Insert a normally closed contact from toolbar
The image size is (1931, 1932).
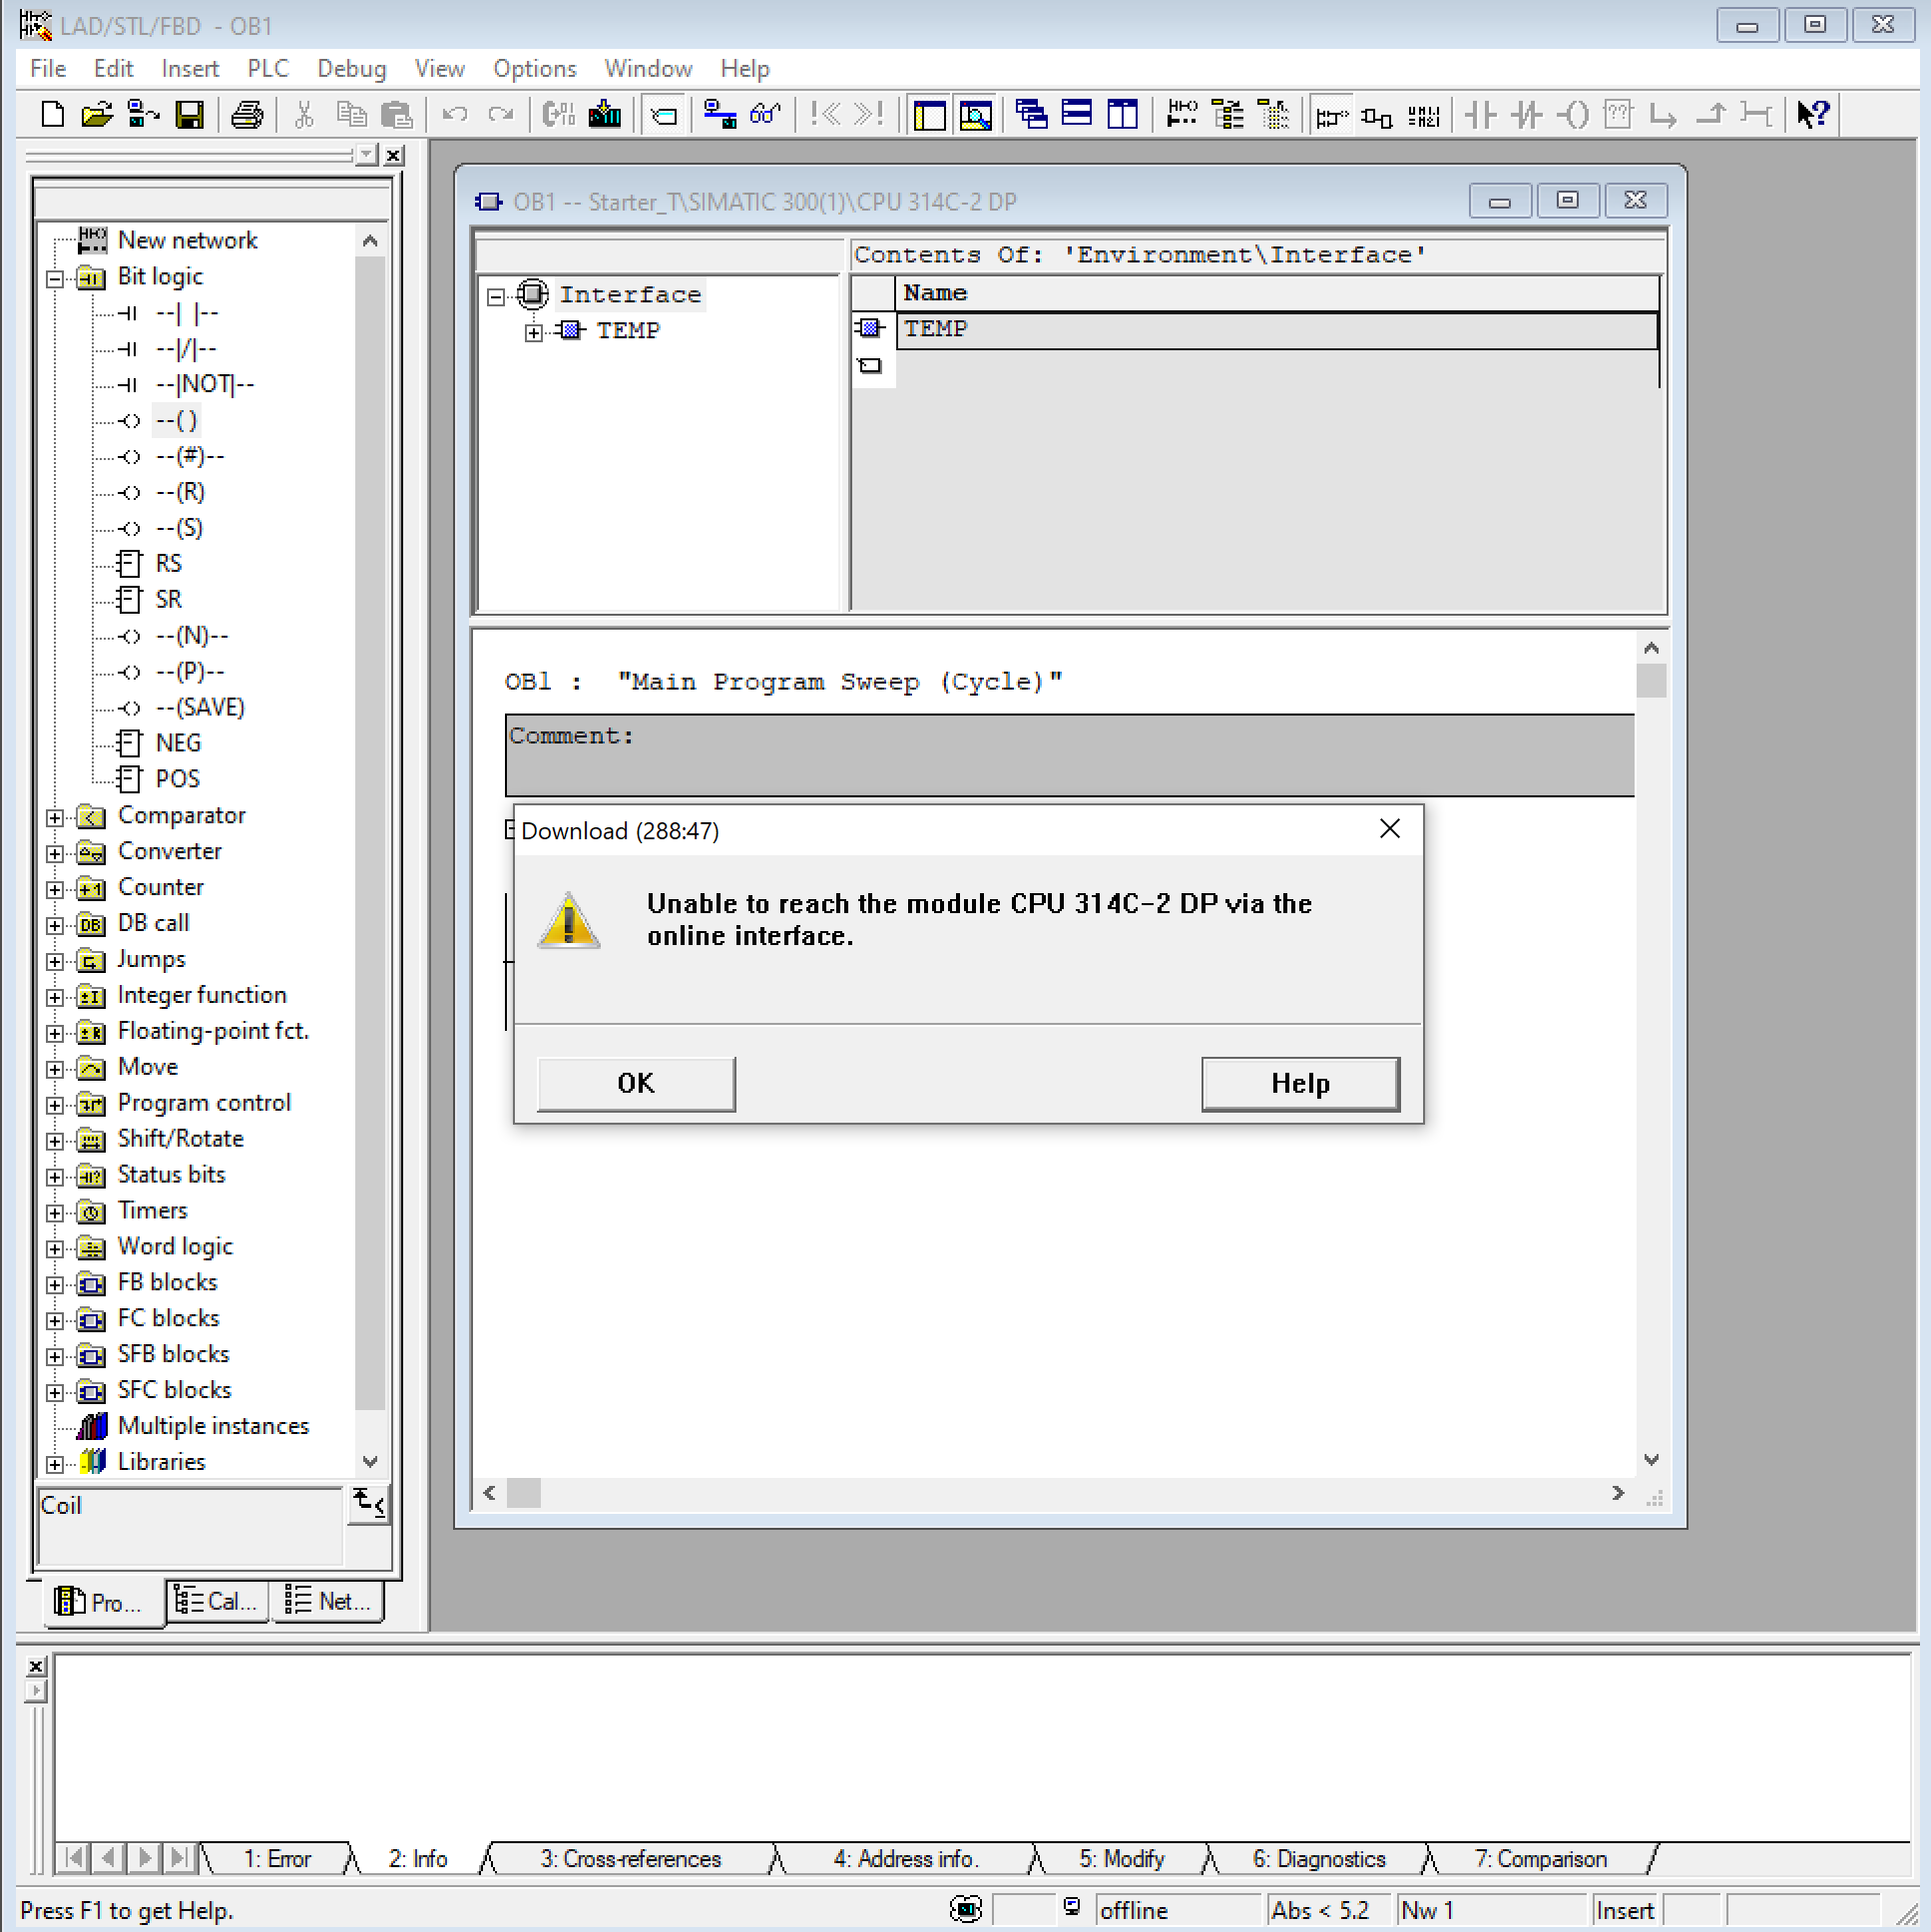coord(1527,115)
